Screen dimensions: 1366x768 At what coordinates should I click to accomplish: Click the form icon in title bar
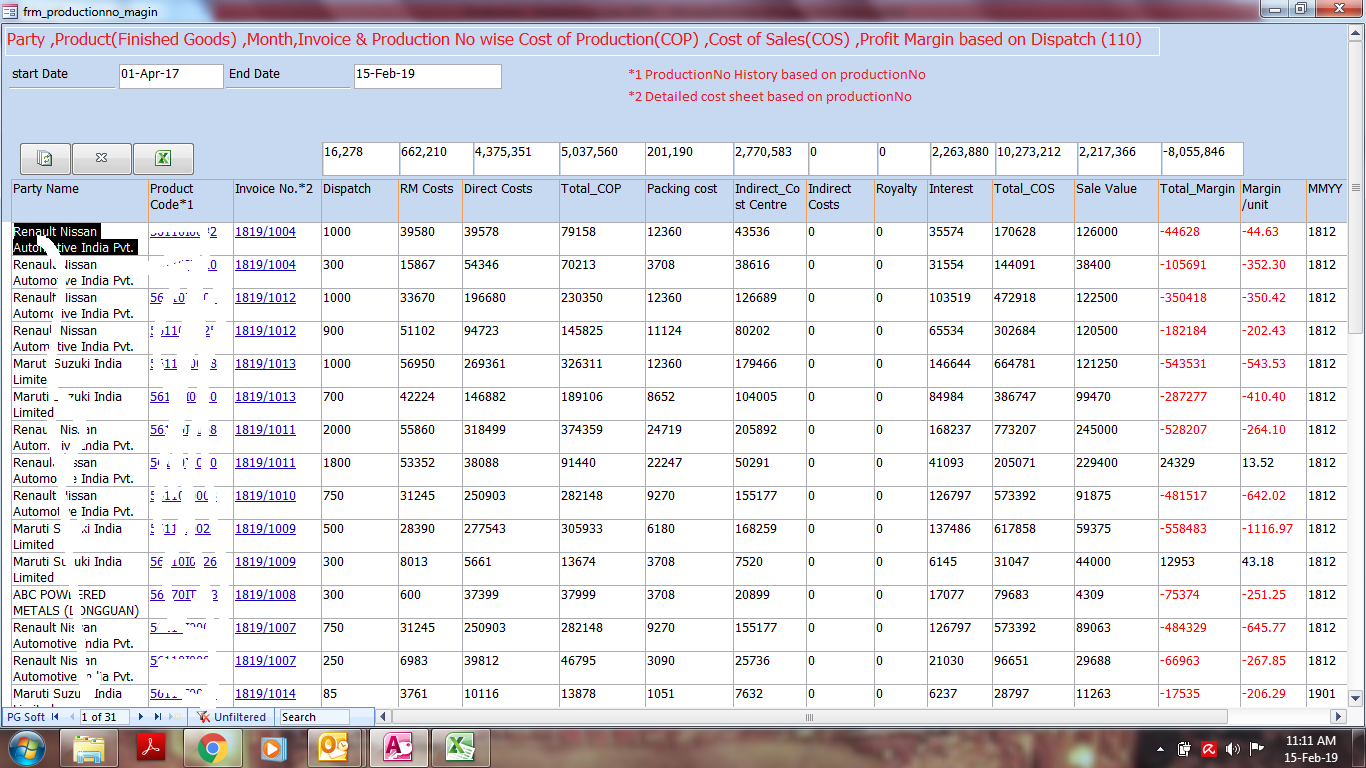click(x=11, y=11)
